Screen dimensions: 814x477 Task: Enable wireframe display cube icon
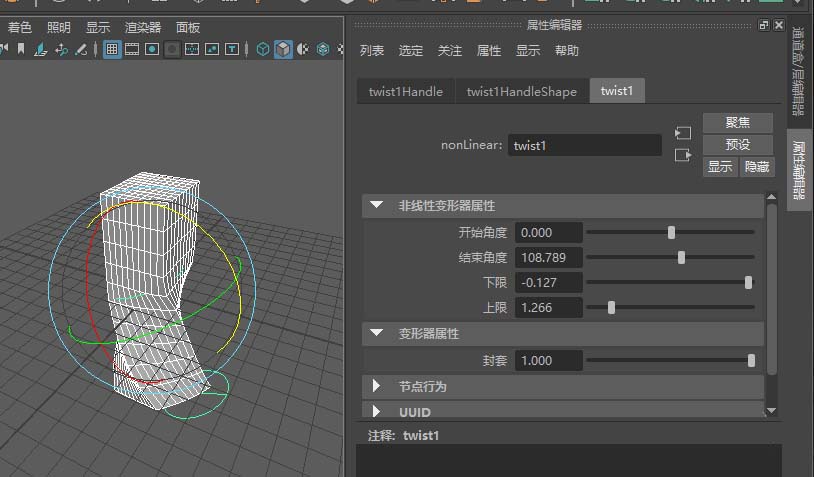coord(263,49)
